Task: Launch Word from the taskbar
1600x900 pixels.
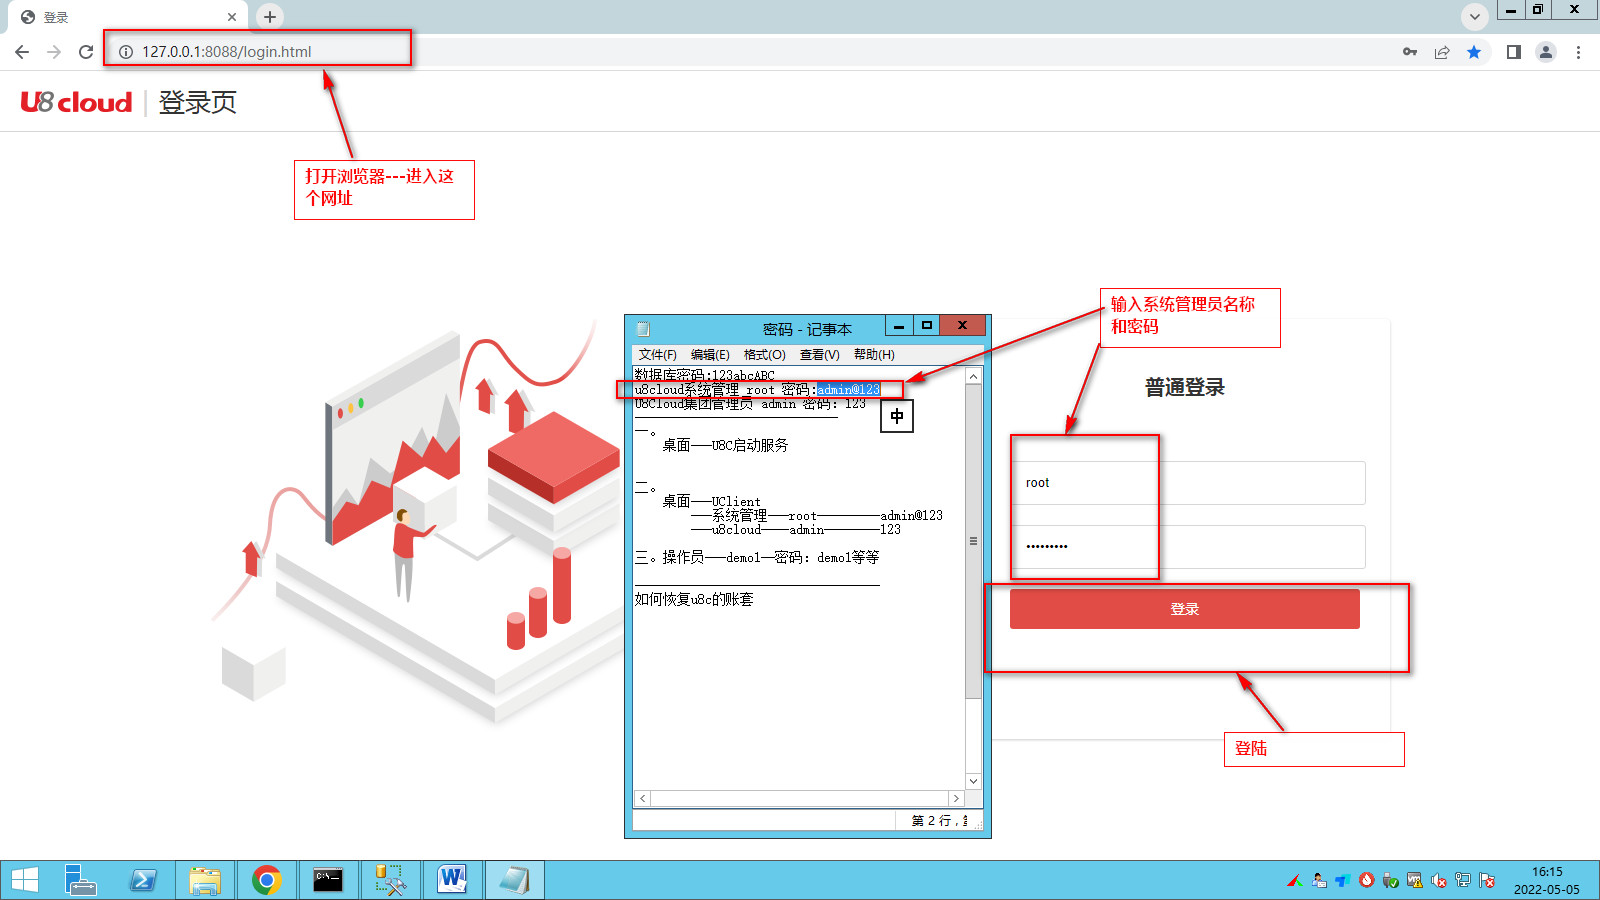Action: click(452, 880)
